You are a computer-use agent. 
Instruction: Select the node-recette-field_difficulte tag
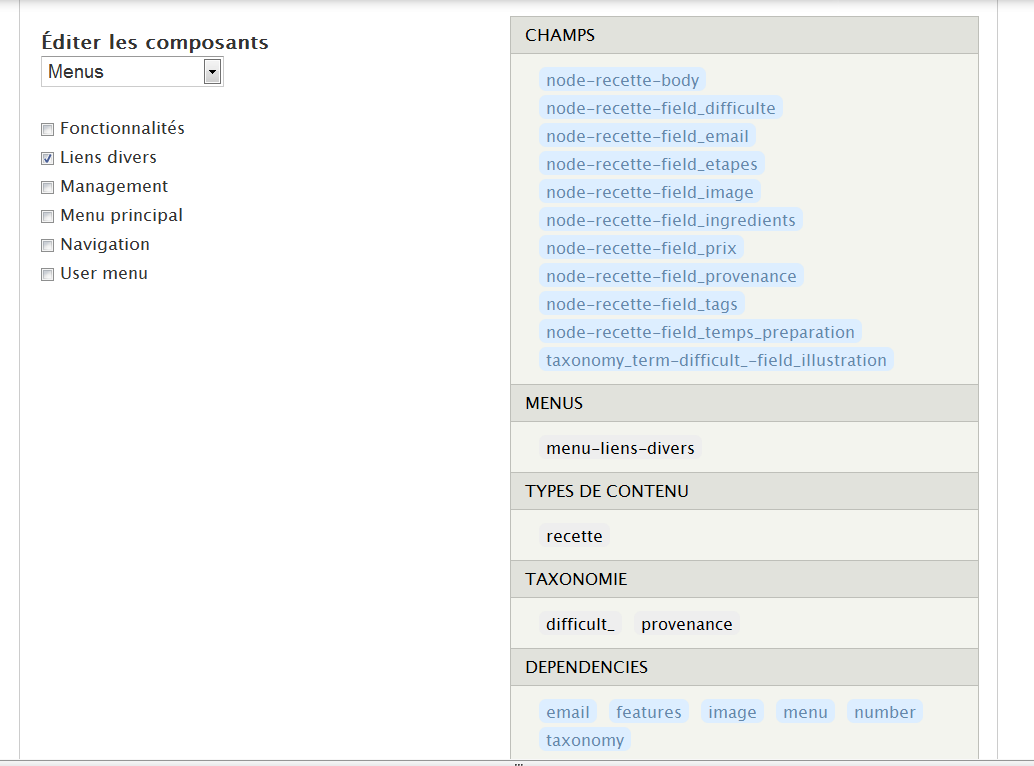(660, 108)
